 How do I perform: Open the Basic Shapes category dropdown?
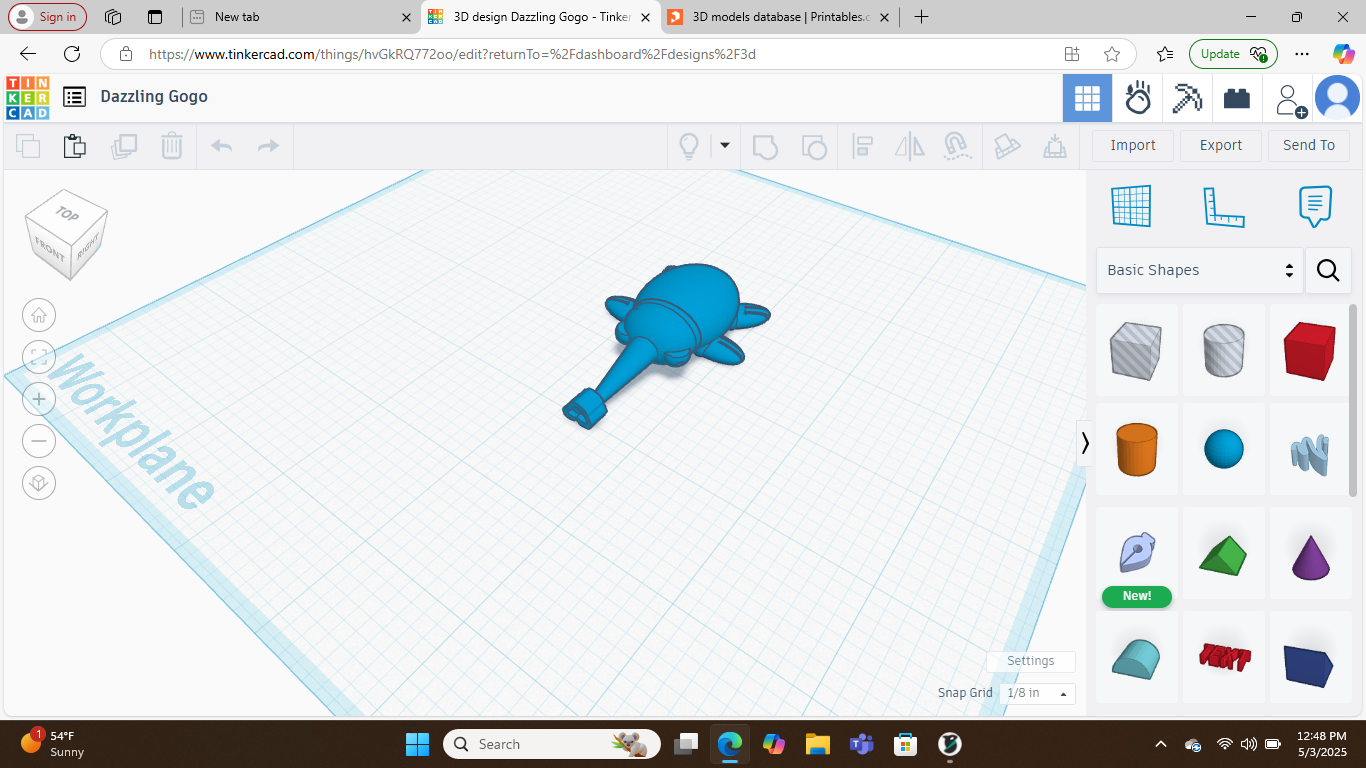[1200, 270]
